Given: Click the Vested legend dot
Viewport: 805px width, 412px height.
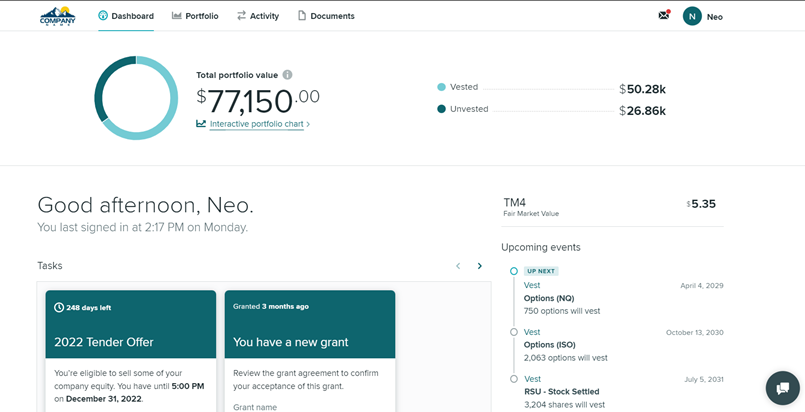Looking at the screenshot, I should click(x=441, y=87).
